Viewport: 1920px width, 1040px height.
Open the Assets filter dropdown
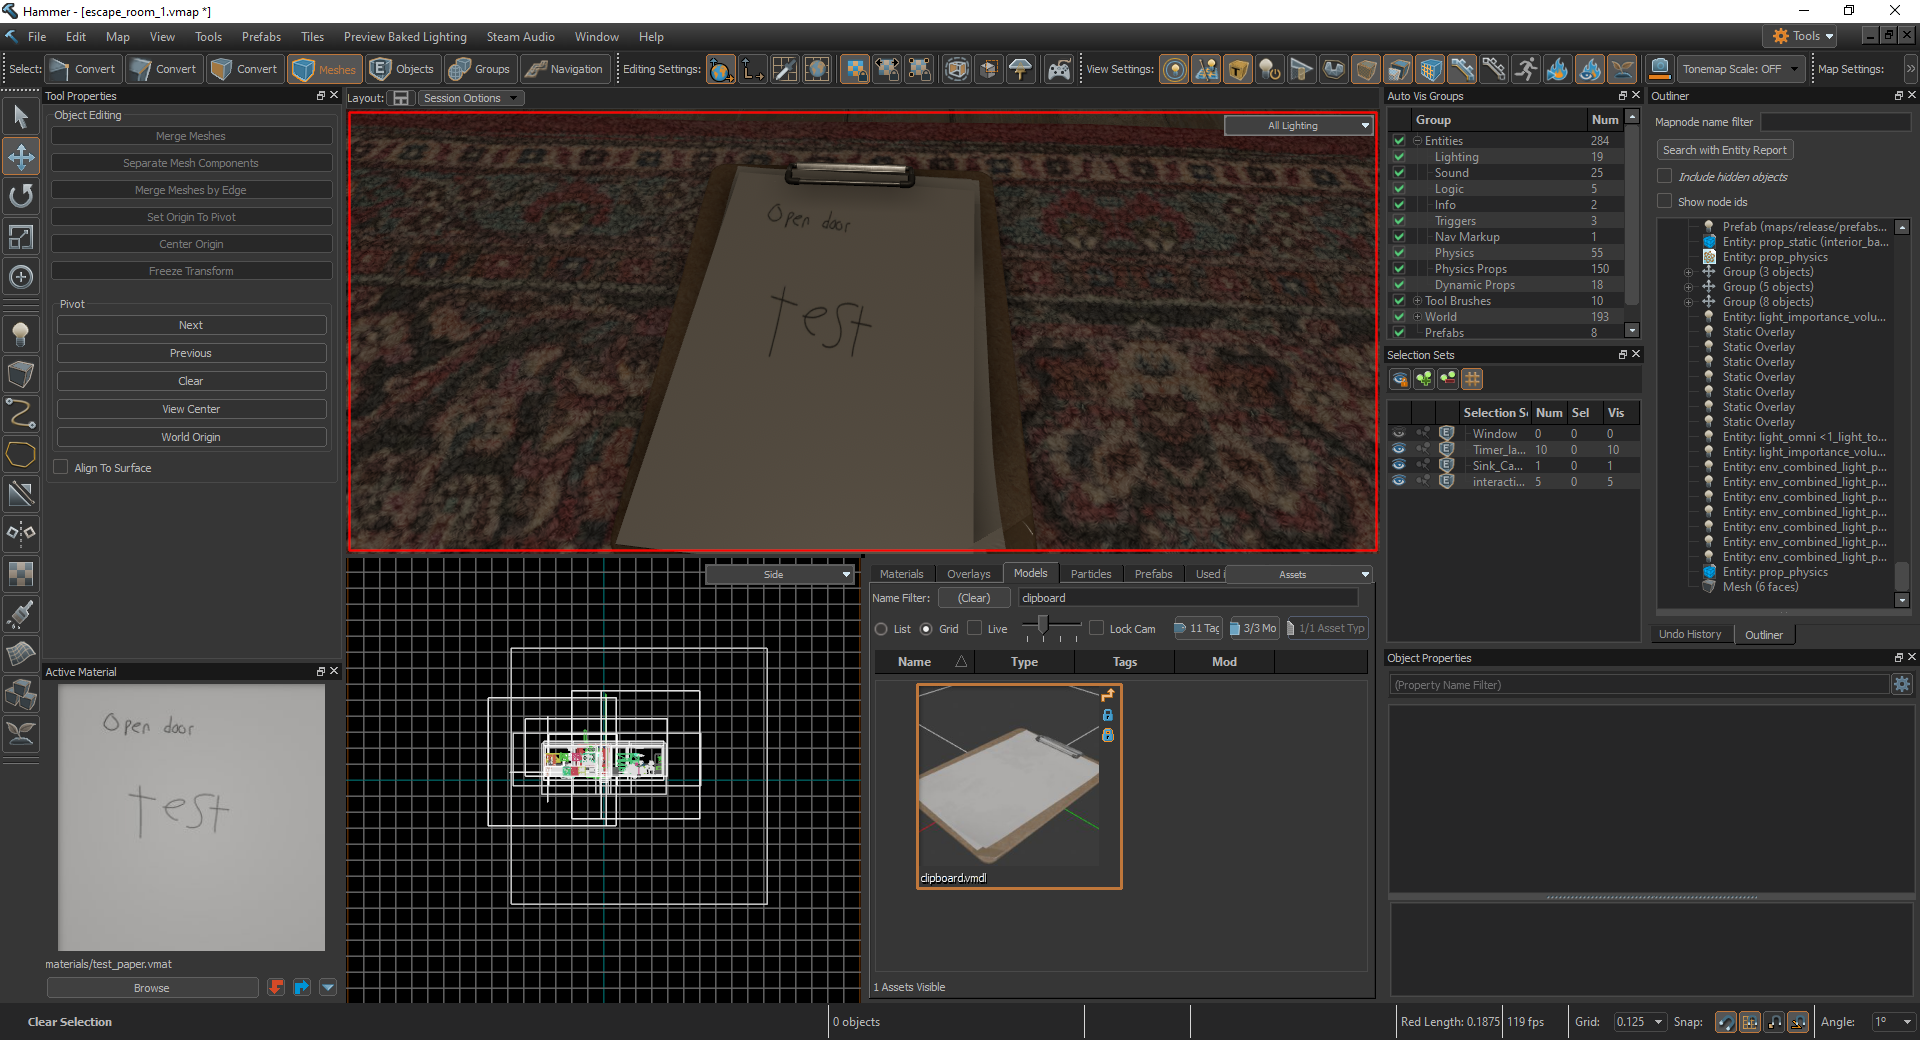click(1299, 574)
